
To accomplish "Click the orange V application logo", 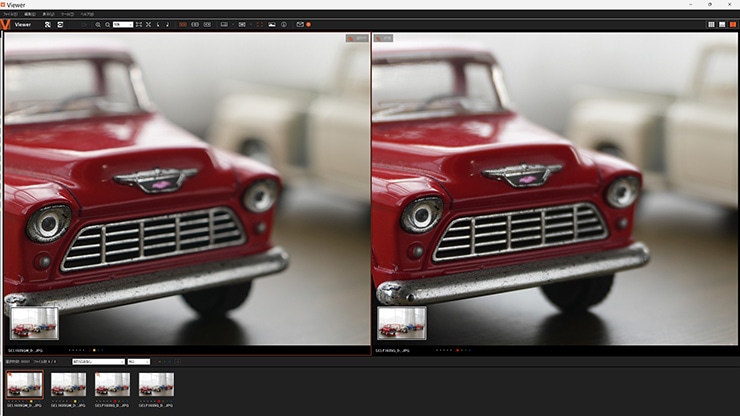I will pyautogui.click(x=5, y=25).
